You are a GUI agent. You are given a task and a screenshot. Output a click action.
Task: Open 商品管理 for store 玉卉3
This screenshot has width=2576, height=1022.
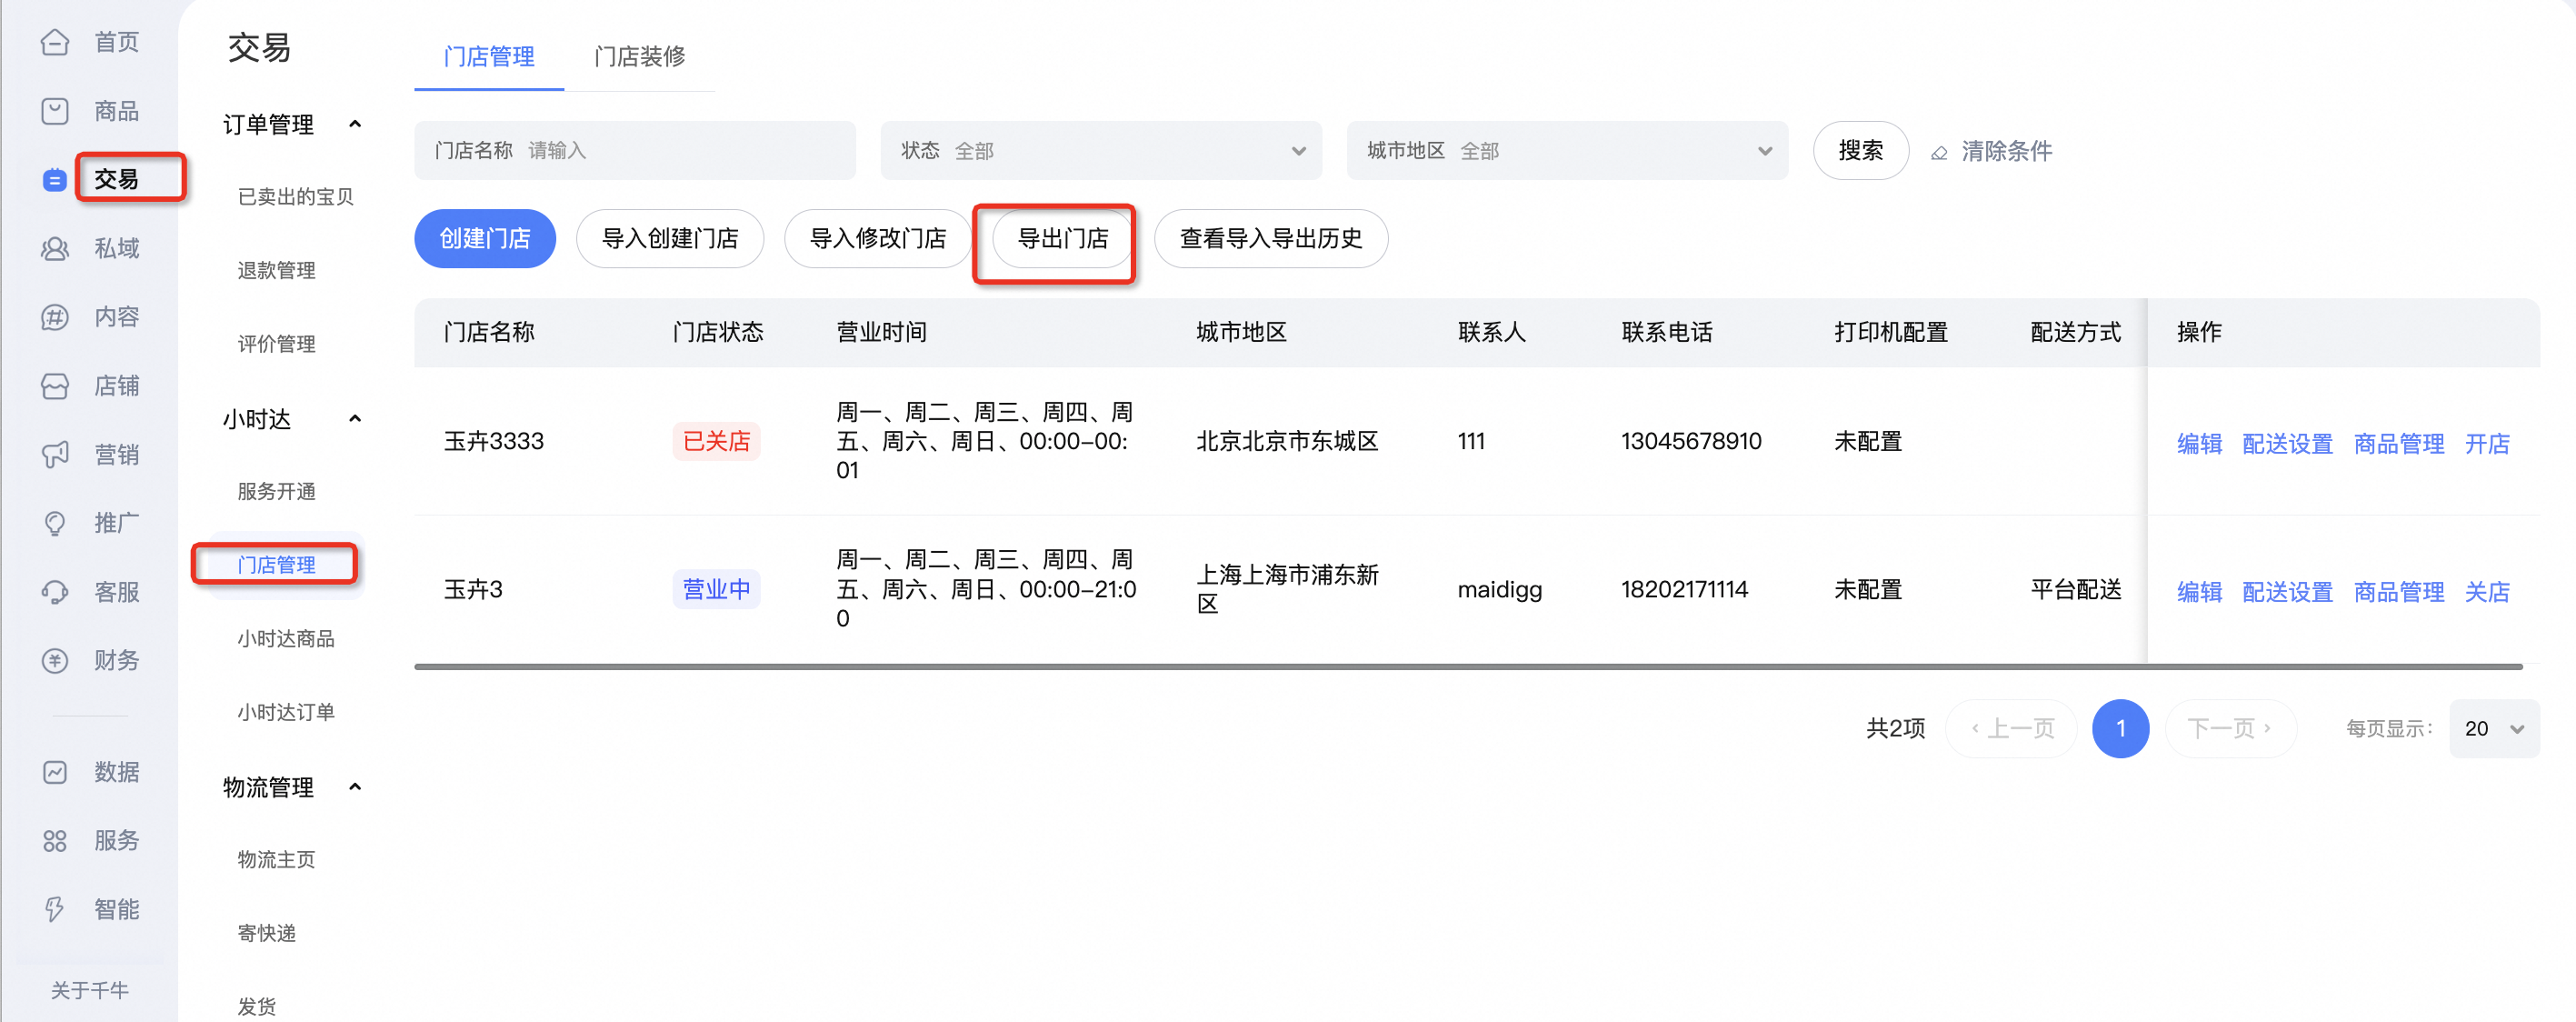point(2398,592)
